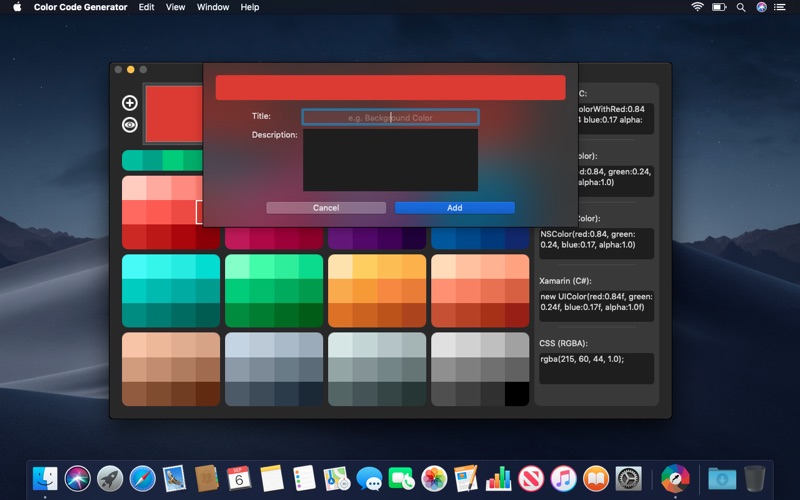800x500 pixels.
Task: Open Messages from the dock
Action: pyautogui.click(x=369, y=479)
